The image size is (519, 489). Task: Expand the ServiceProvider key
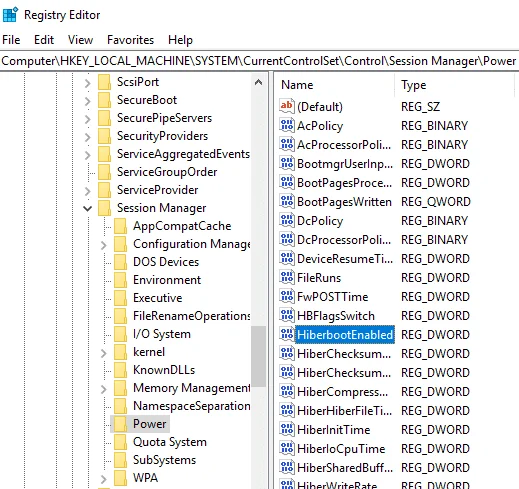[88, 191]
